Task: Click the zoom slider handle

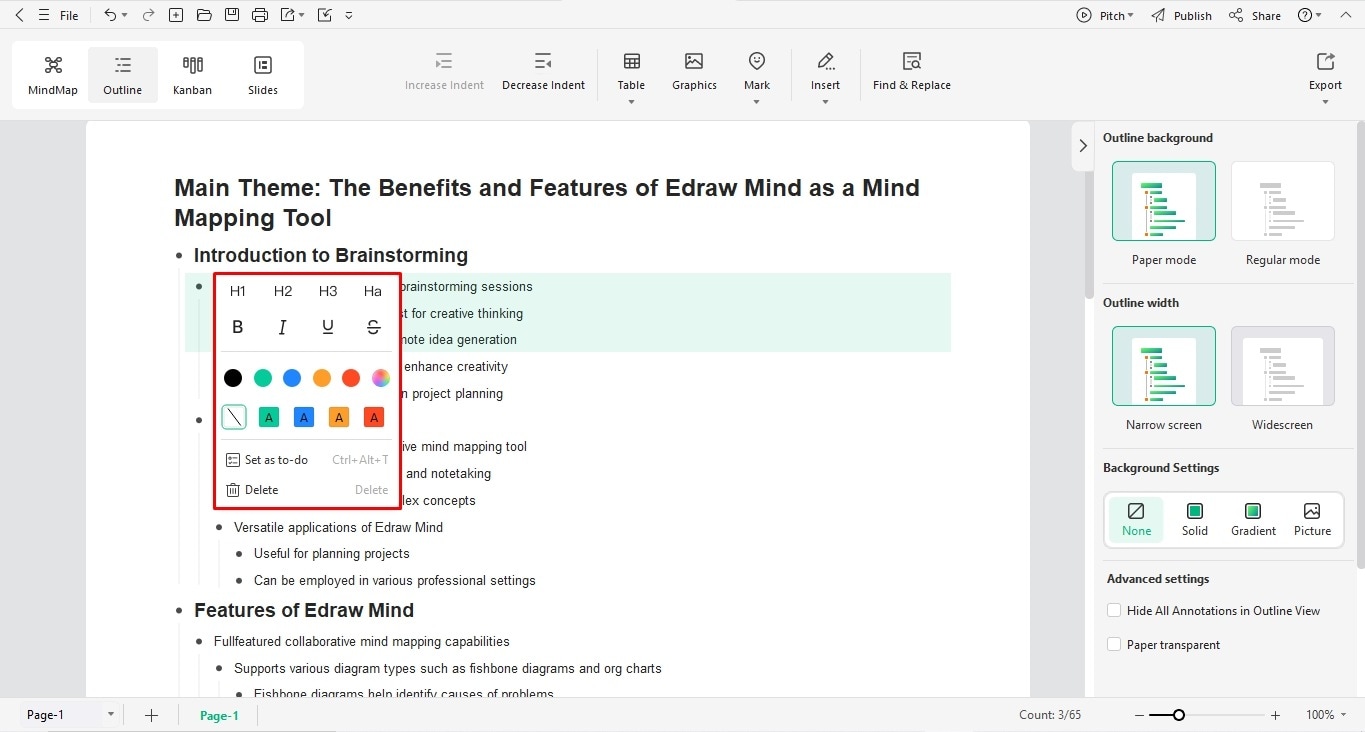Action: (x=1179, y=715)
